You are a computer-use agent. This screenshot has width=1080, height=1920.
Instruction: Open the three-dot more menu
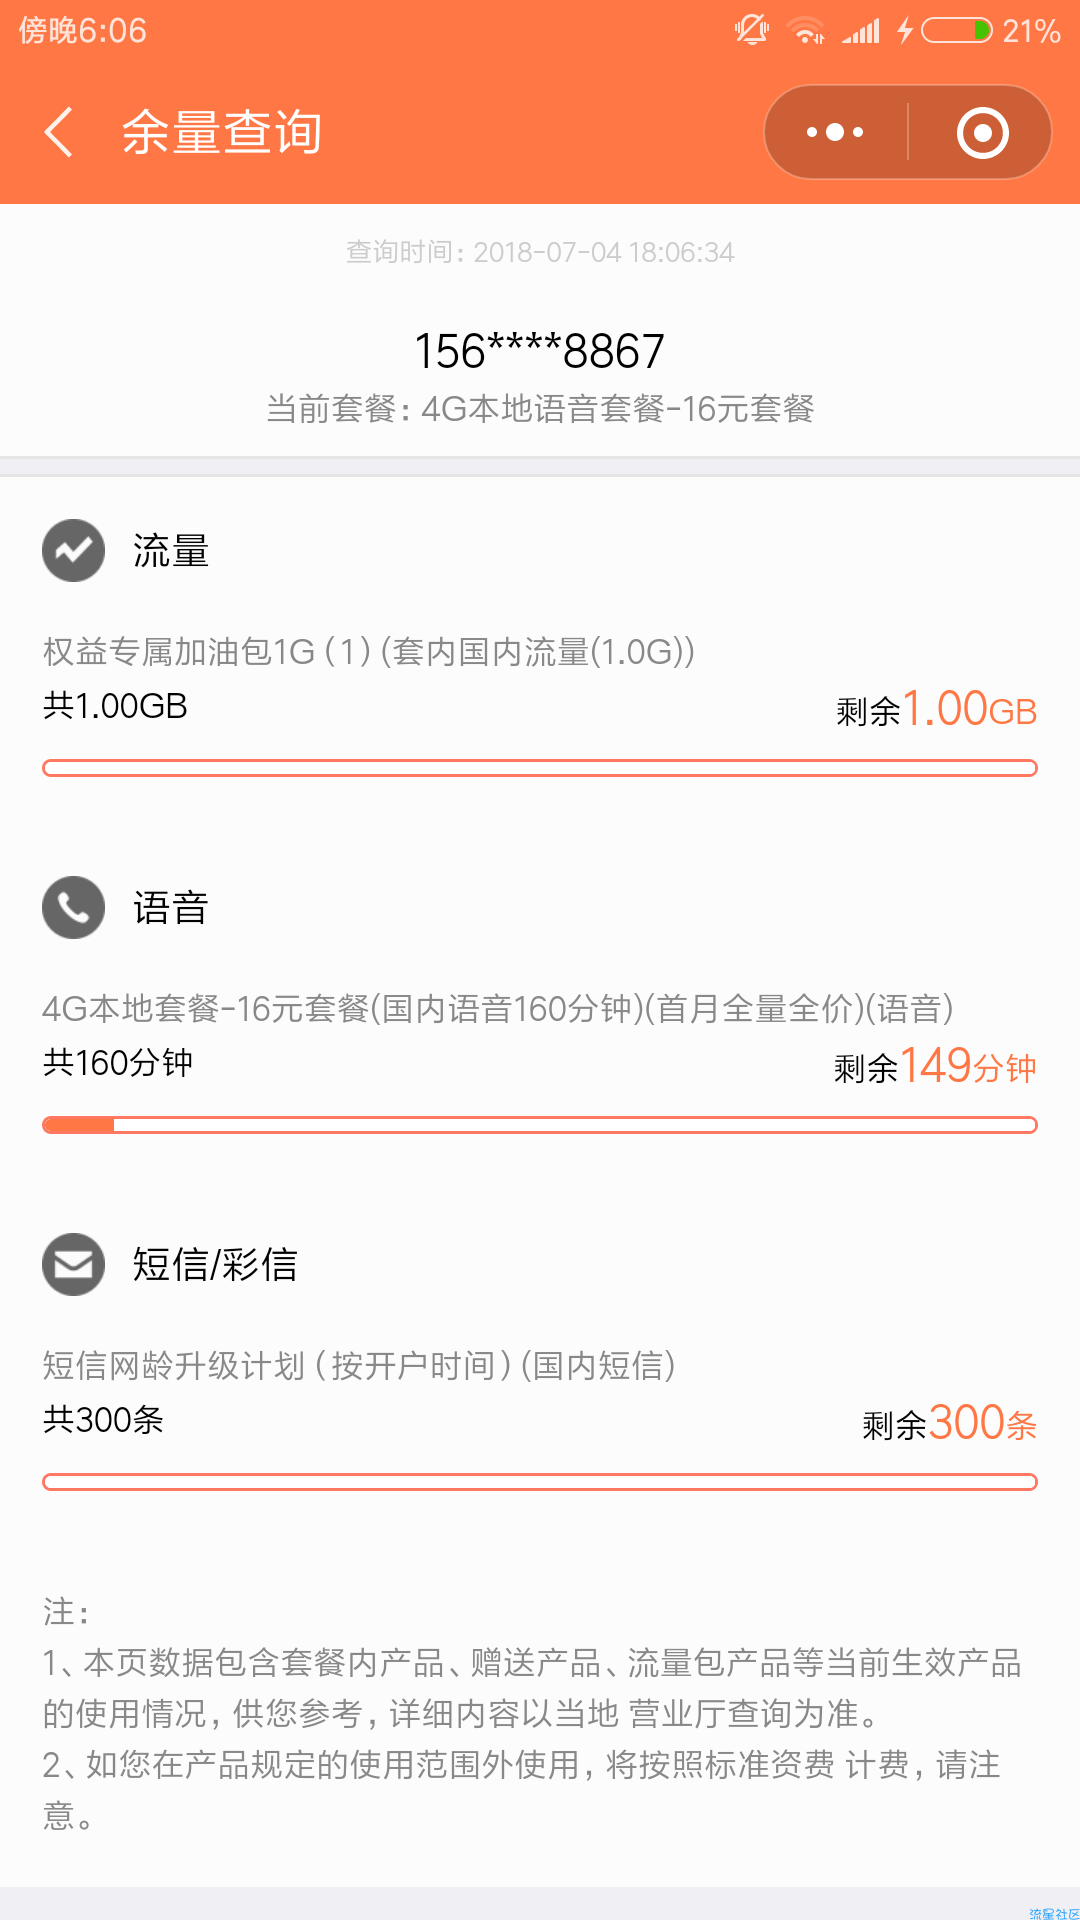(x=835, y=132)
